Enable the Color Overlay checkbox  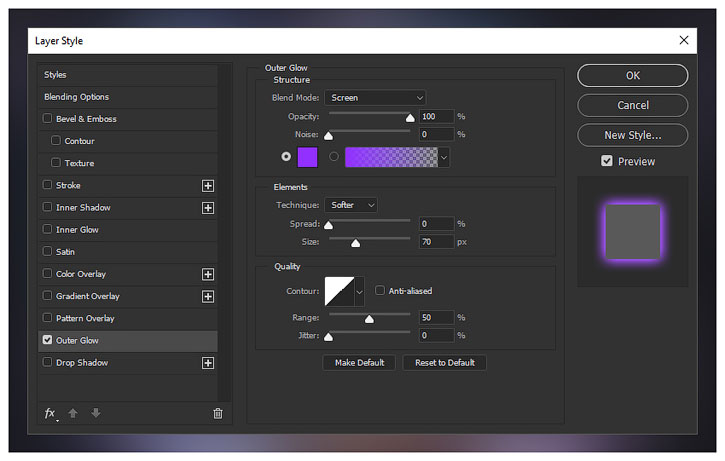pyautogui.click(x=47, y=273)
